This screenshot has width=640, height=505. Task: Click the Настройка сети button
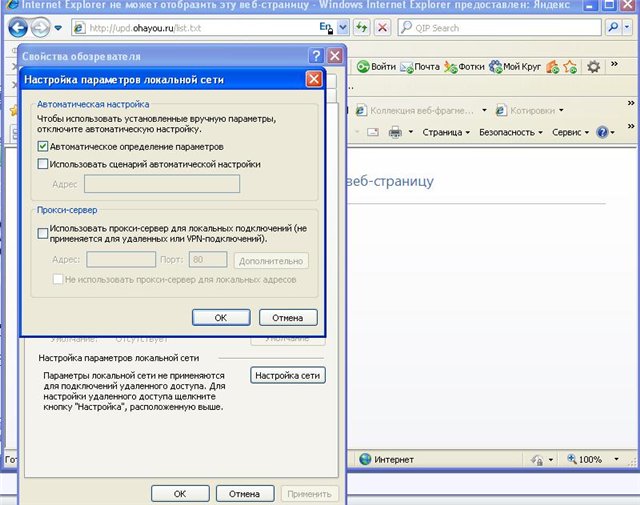point(288,376)
